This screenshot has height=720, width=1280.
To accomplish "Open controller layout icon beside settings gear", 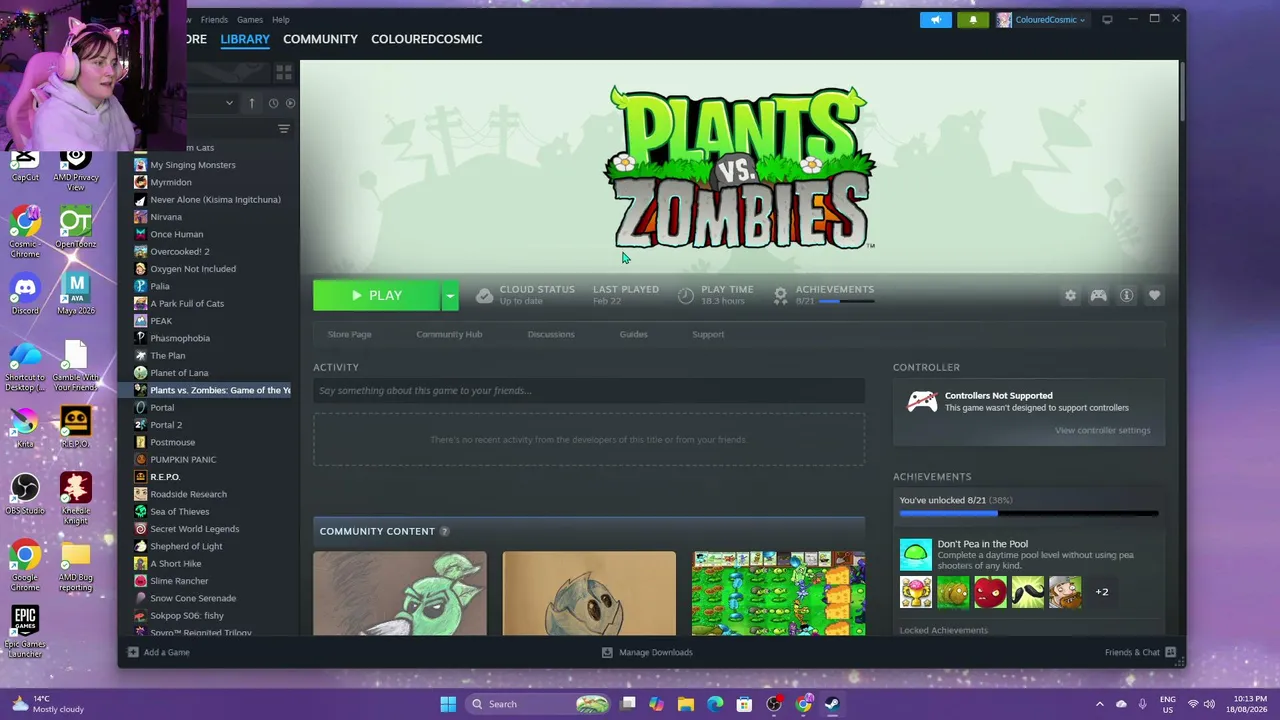I will 1098,295.
